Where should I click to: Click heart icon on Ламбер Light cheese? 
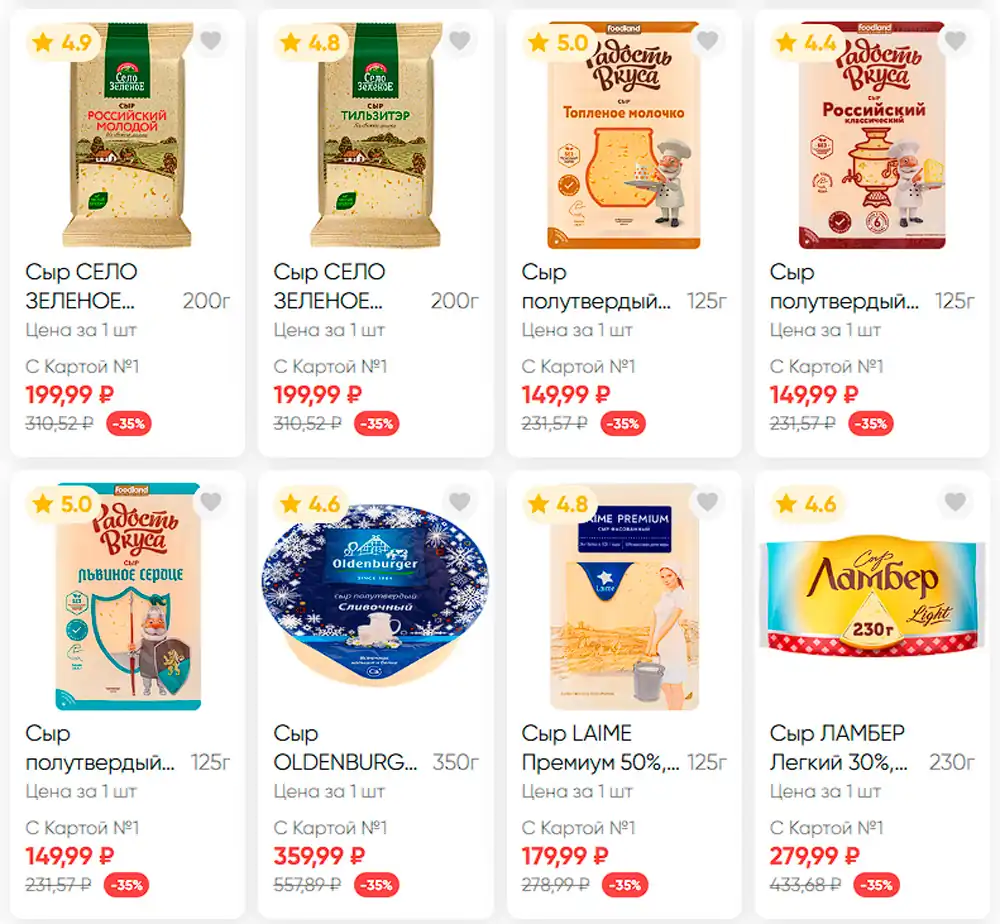pos(955,502)
